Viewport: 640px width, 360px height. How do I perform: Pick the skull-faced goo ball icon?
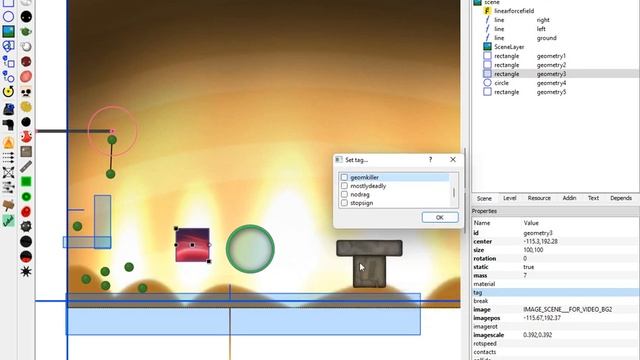[x=26, y=92]
